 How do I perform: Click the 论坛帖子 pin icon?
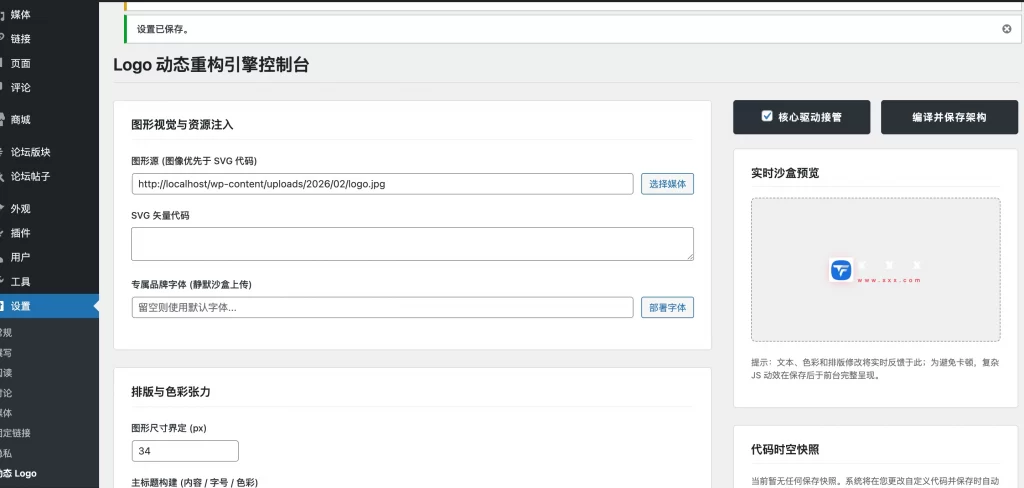3,177
